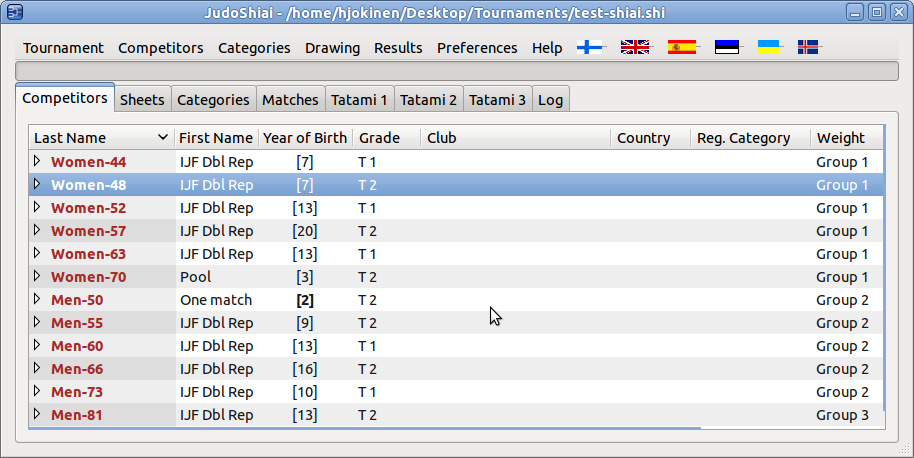Click the progress bar below the menu
The height and width of the screenshot is (458, 914).
(456, 70)
